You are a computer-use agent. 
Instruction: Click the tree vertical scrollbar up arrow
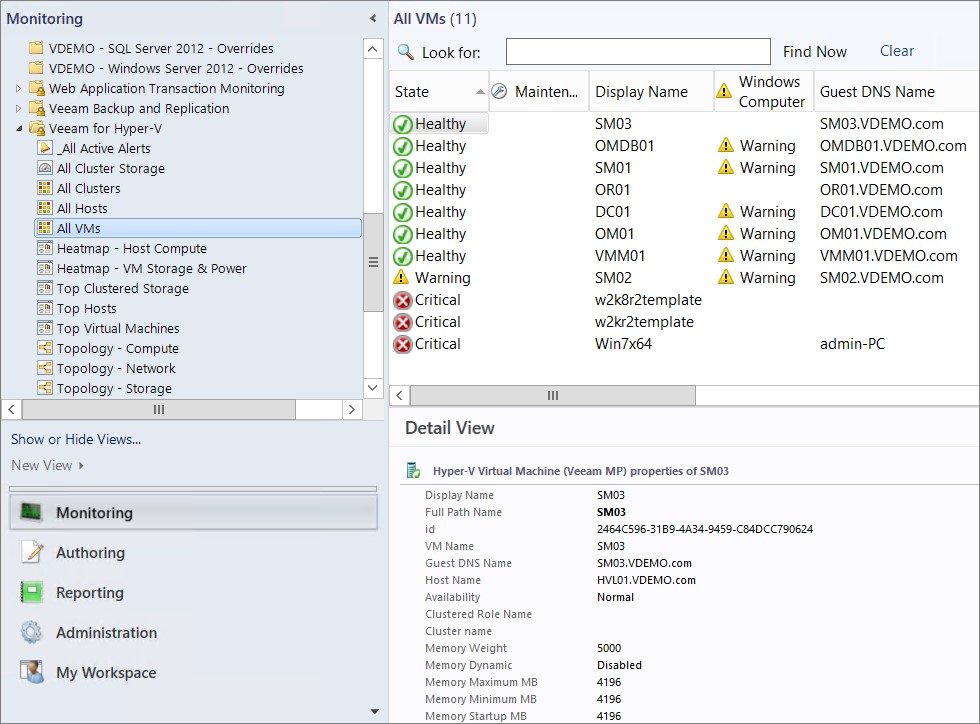(x=373, y=49)
